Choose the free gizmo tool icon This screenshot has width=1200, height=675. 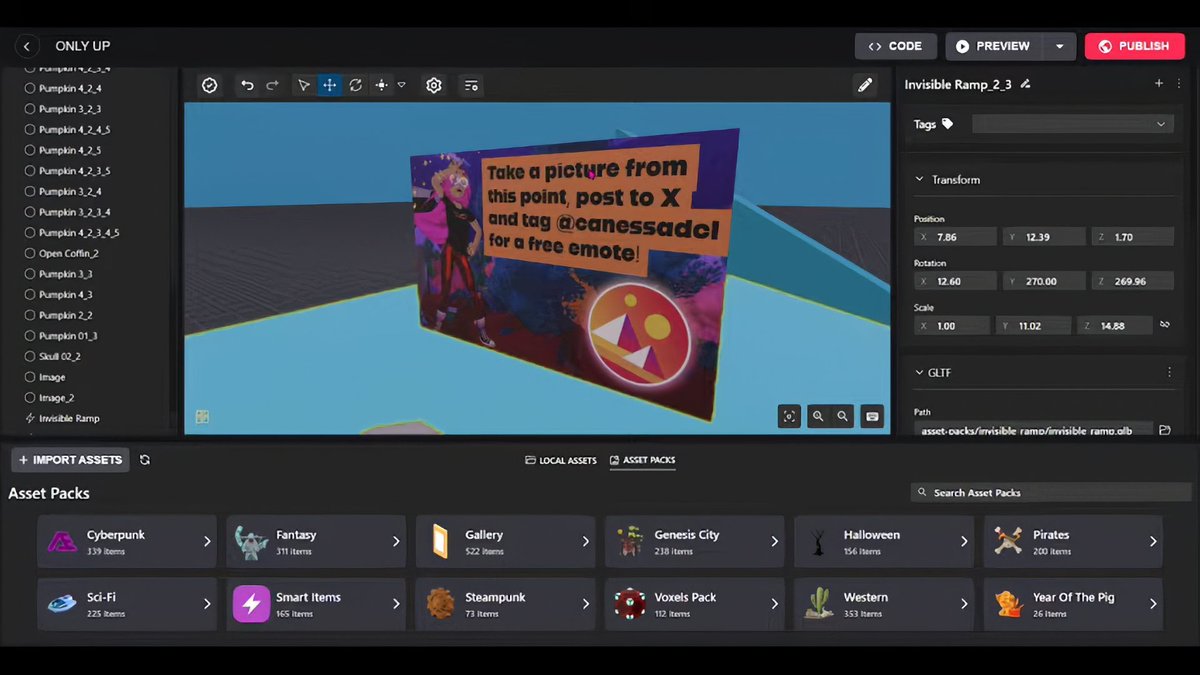point(381,86)
